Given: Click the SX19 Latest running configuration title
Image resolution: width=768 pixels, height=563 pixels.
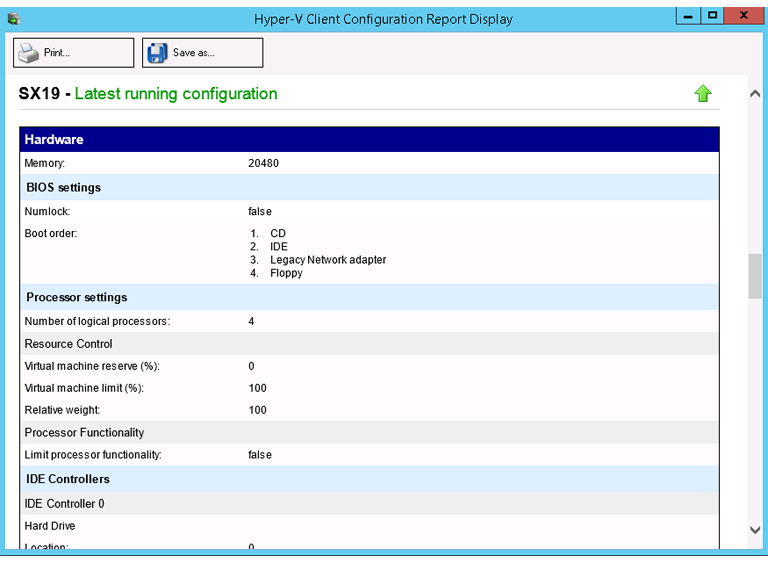Looking at the screenshot, I should pos(148,94).
